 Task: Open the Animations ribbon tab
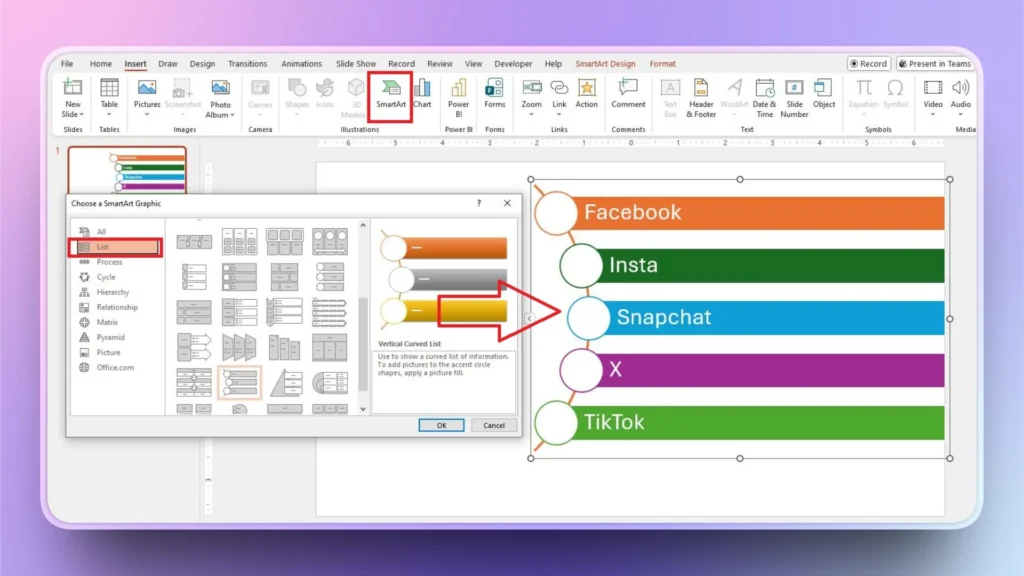(x=301, y=63)
